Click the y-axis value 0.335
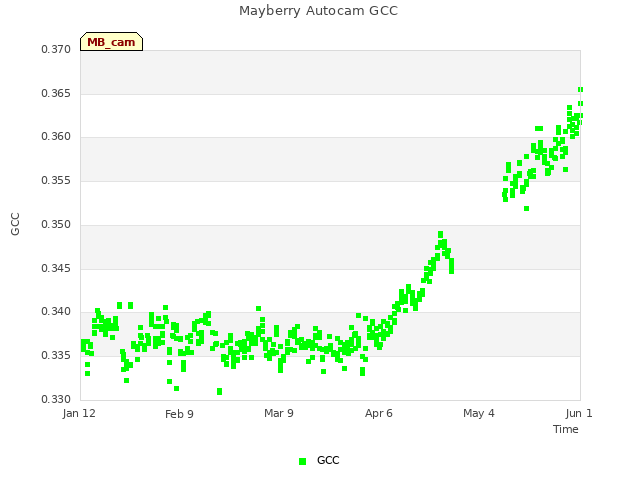This screenshot has height=480, width=640. (56, 356)
